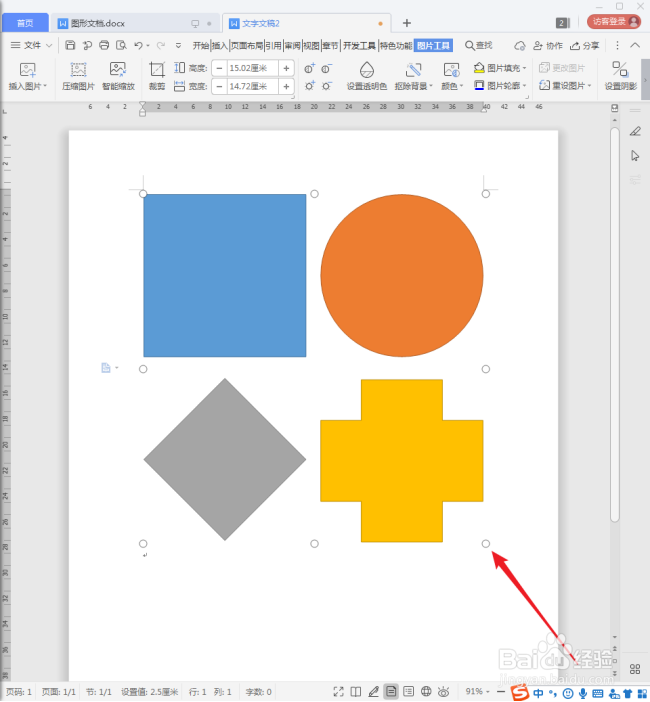This screenshot has width=650, height=702.
Task: Click the fullscreen icon in status bar
Action: (x=338, y=692)
